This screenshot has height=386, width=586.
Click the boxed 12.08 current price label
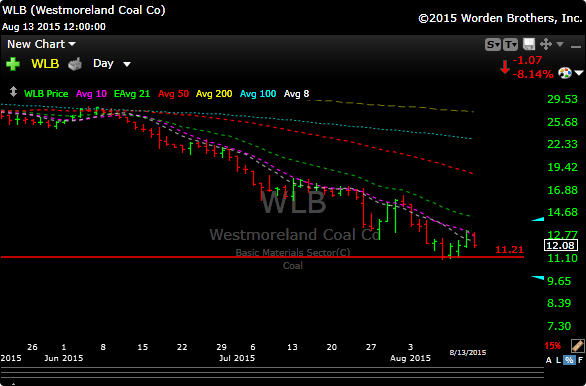click(561, 246)
